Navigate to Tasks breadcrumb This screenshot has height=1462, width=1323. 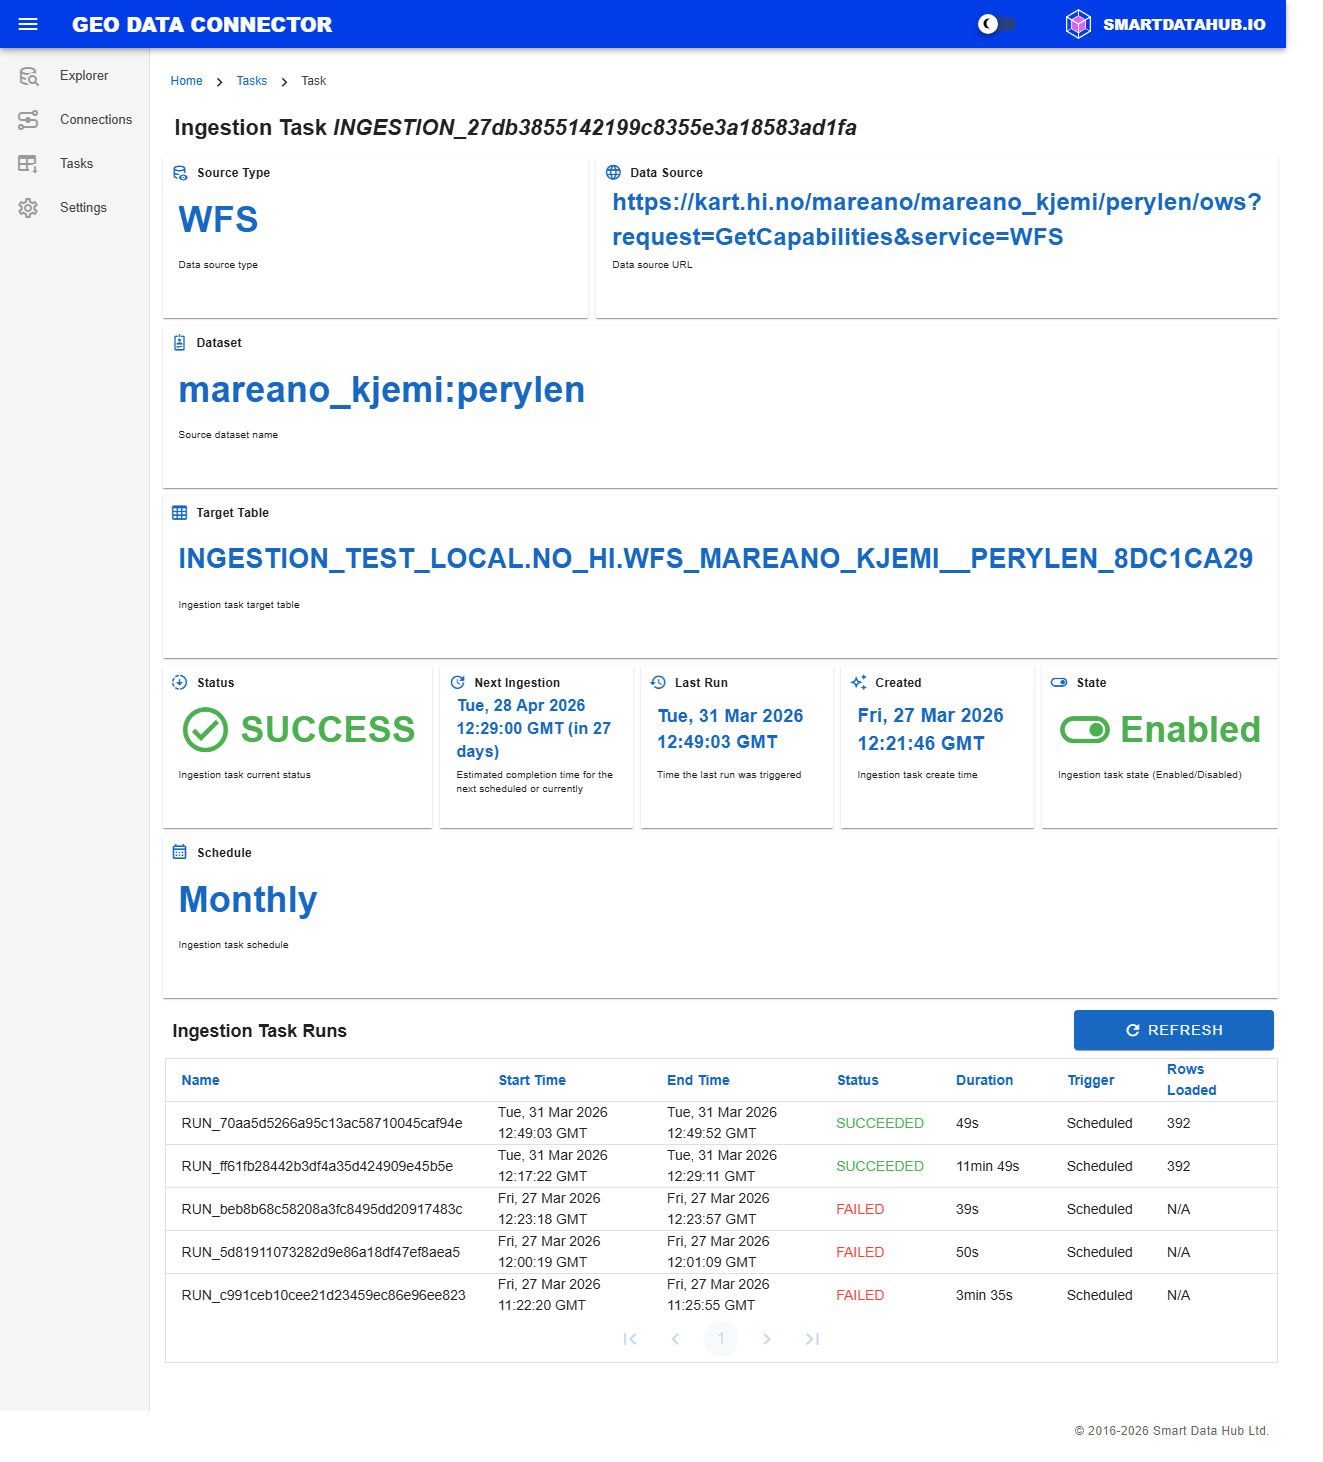[x=252, y=81]
